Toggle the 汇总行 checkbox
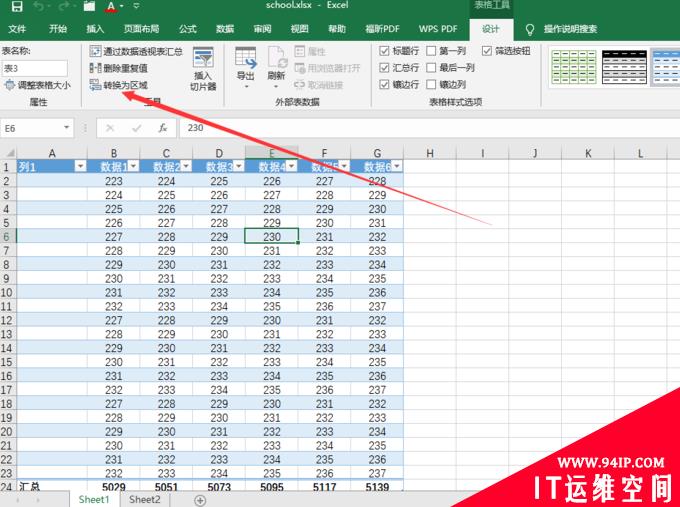Viewport: 680px width, 507px height. [x=384, y=68]
